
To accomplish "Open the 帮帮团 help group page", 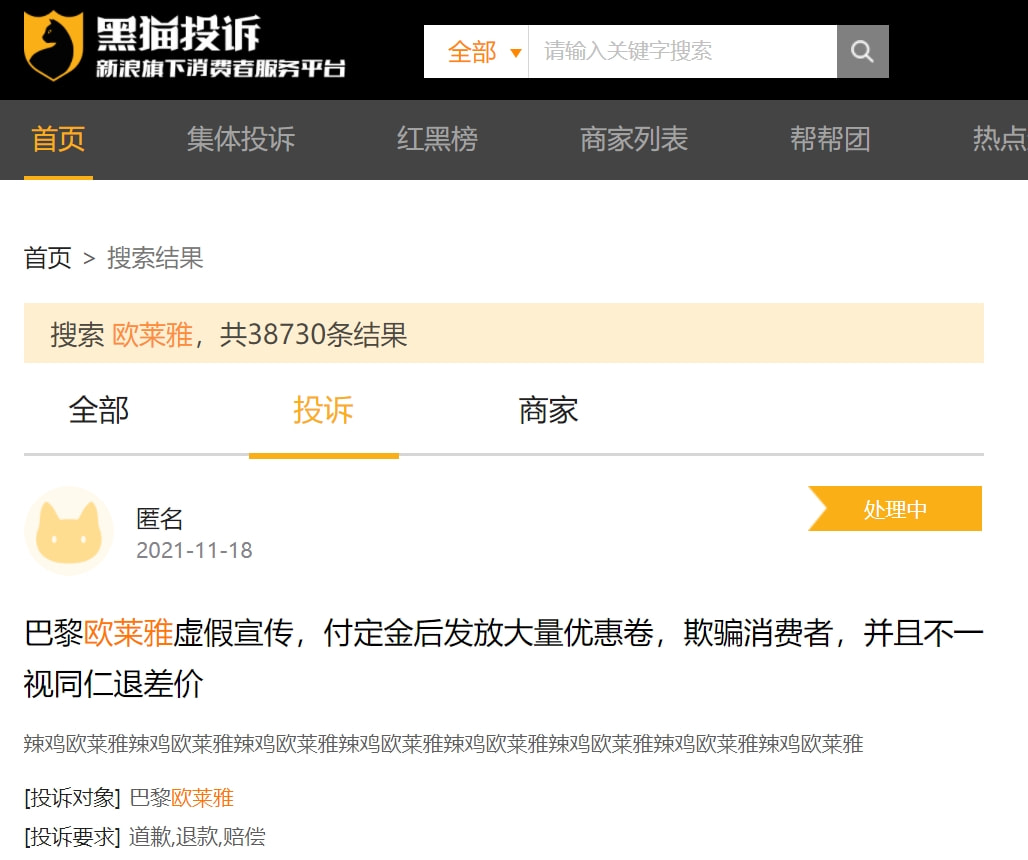I will coord(830,140).
